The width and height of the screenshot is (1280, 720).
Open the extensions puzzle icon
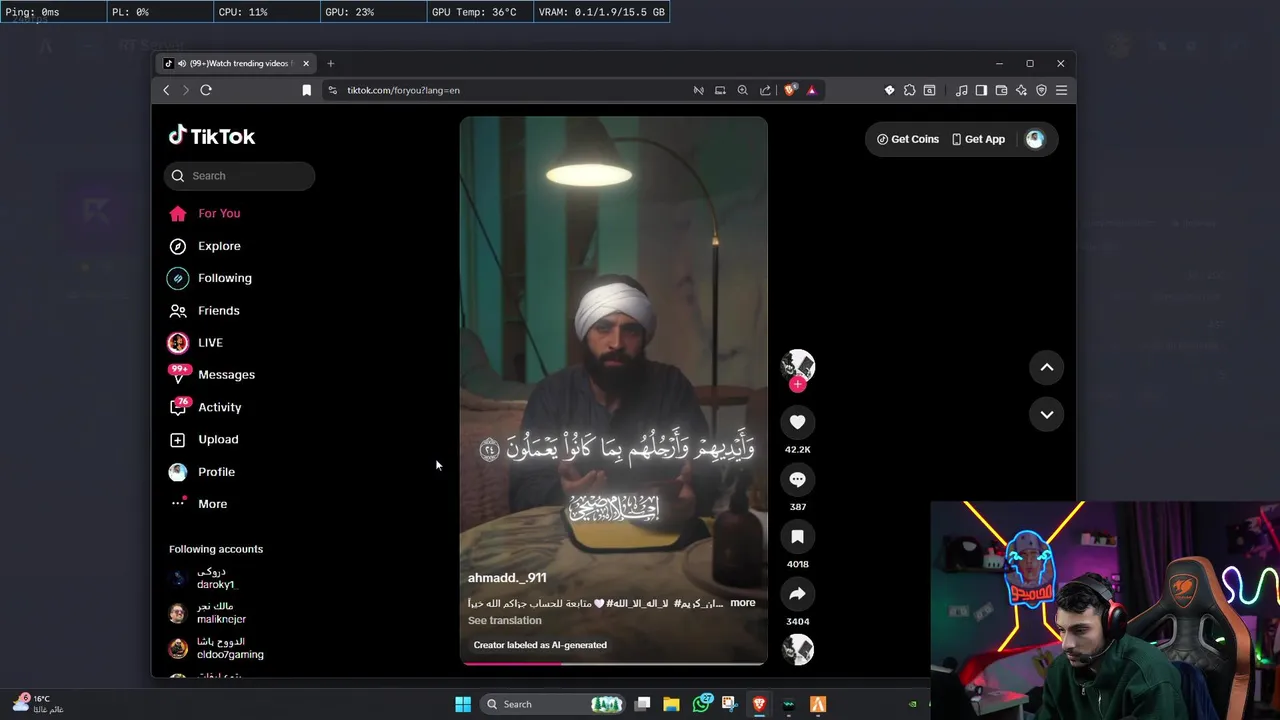tap(909, 90)
